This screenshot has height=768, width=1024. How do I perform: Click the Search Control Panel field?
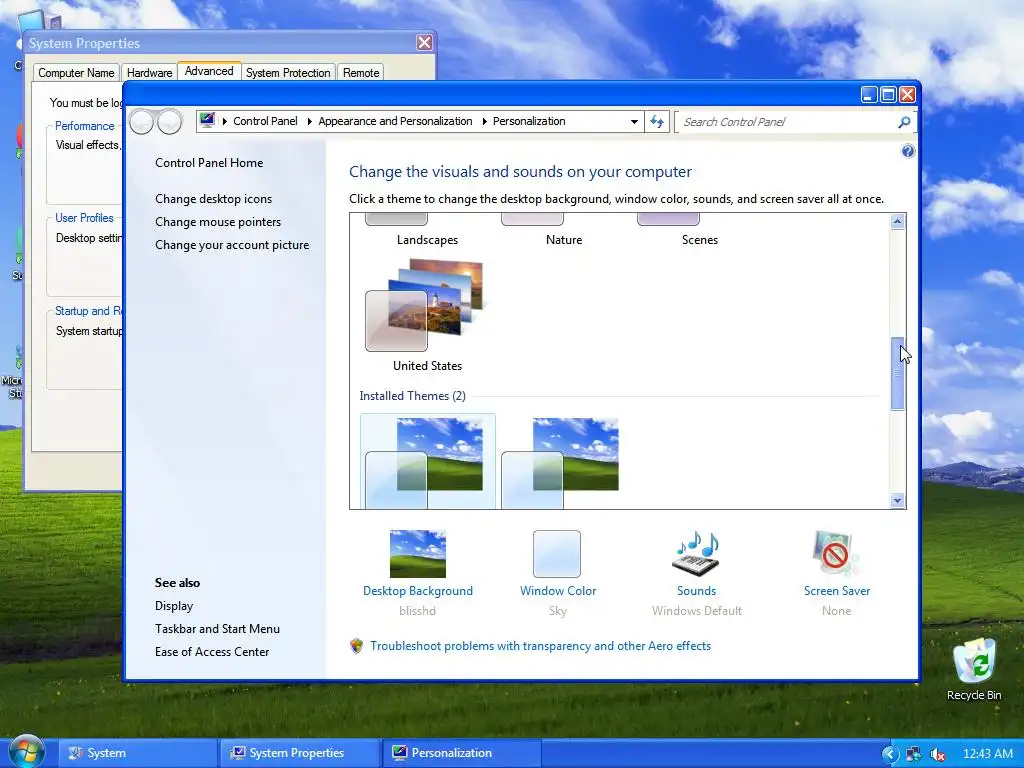click(787, 122)
